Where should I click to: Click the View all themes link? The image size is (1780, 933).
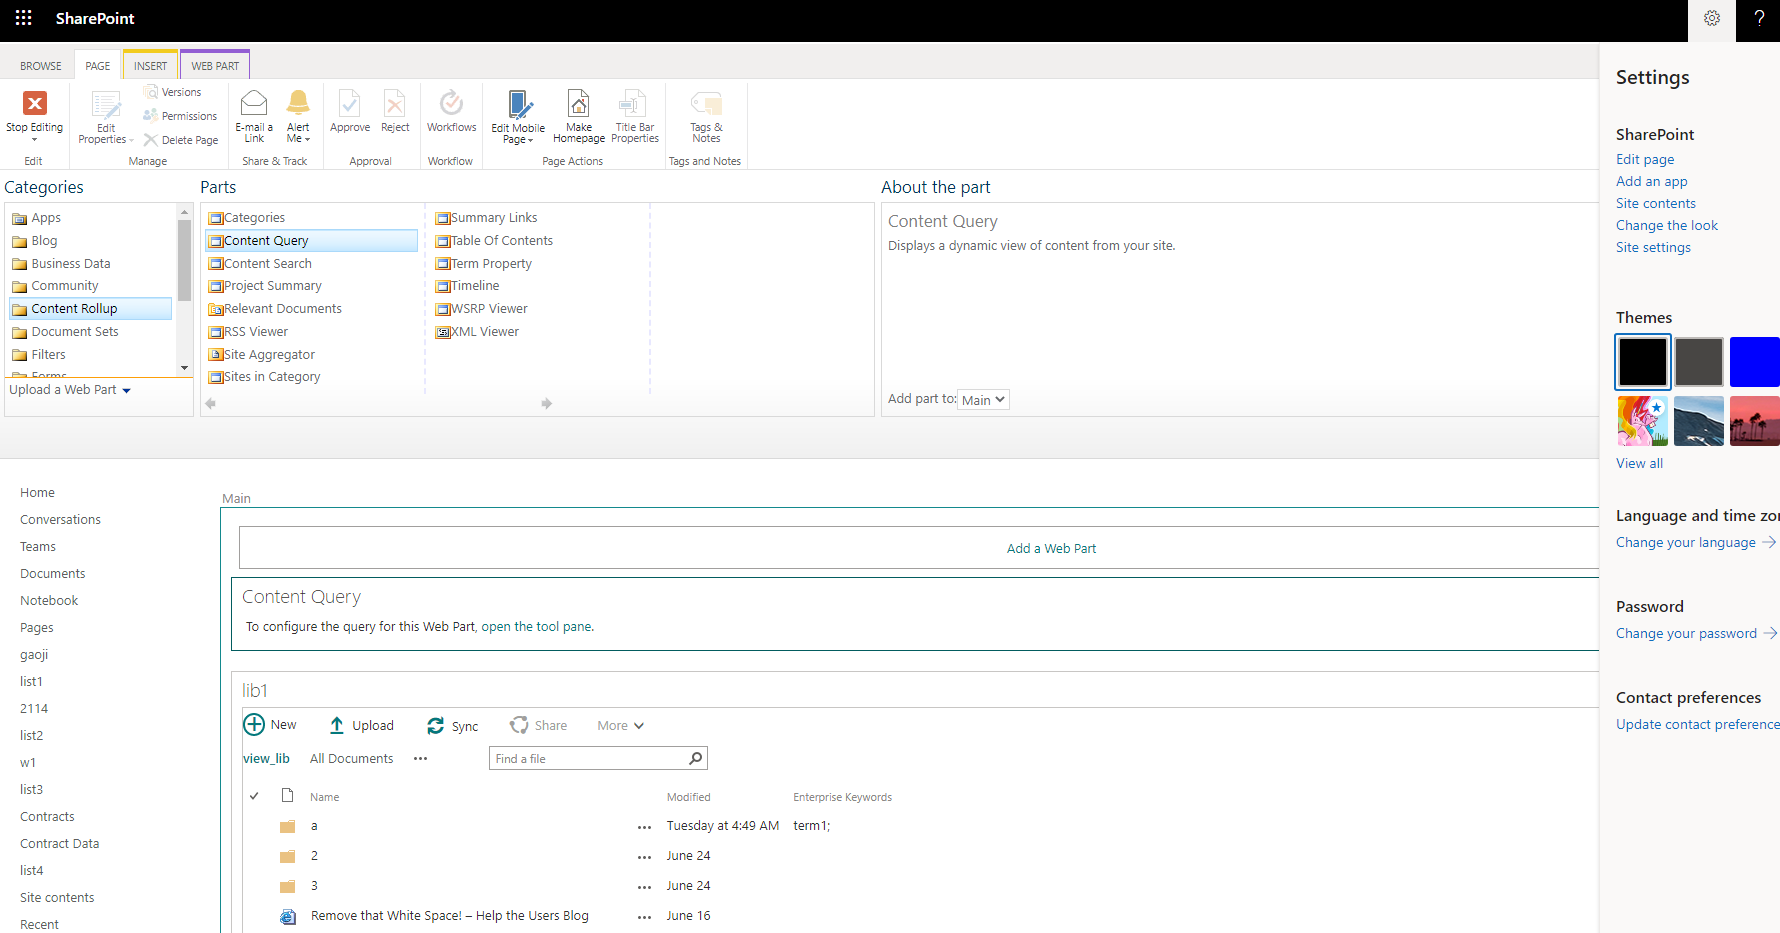coord(1639,464)
